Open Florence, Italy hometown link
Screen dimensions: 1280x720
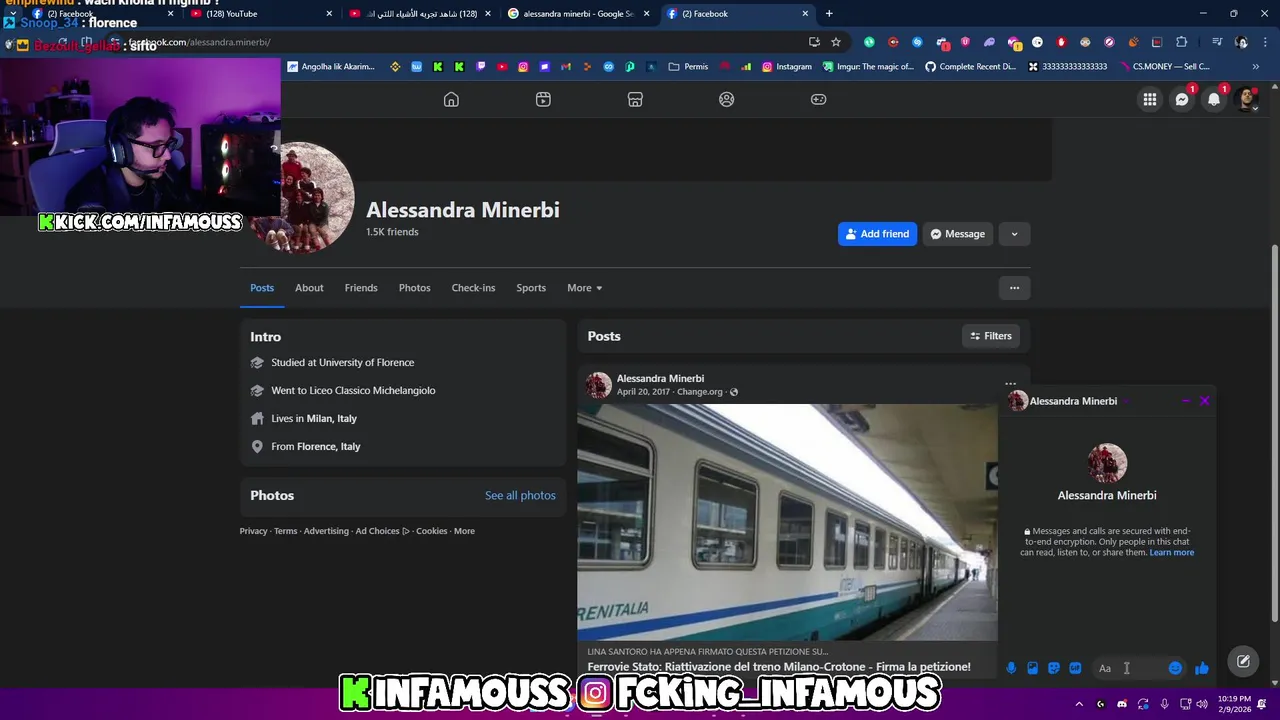tap(329, 447)
